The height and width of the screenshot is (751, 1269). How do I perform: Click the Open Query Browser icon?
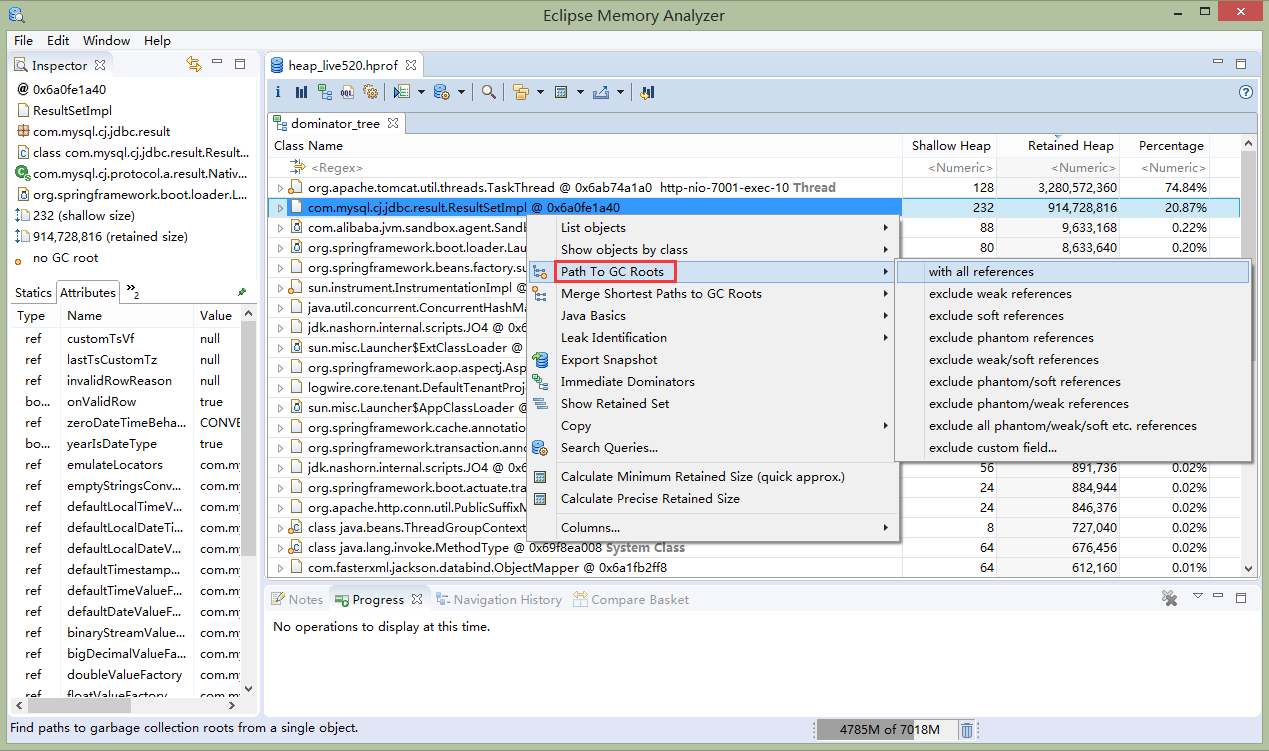(442, 92)
